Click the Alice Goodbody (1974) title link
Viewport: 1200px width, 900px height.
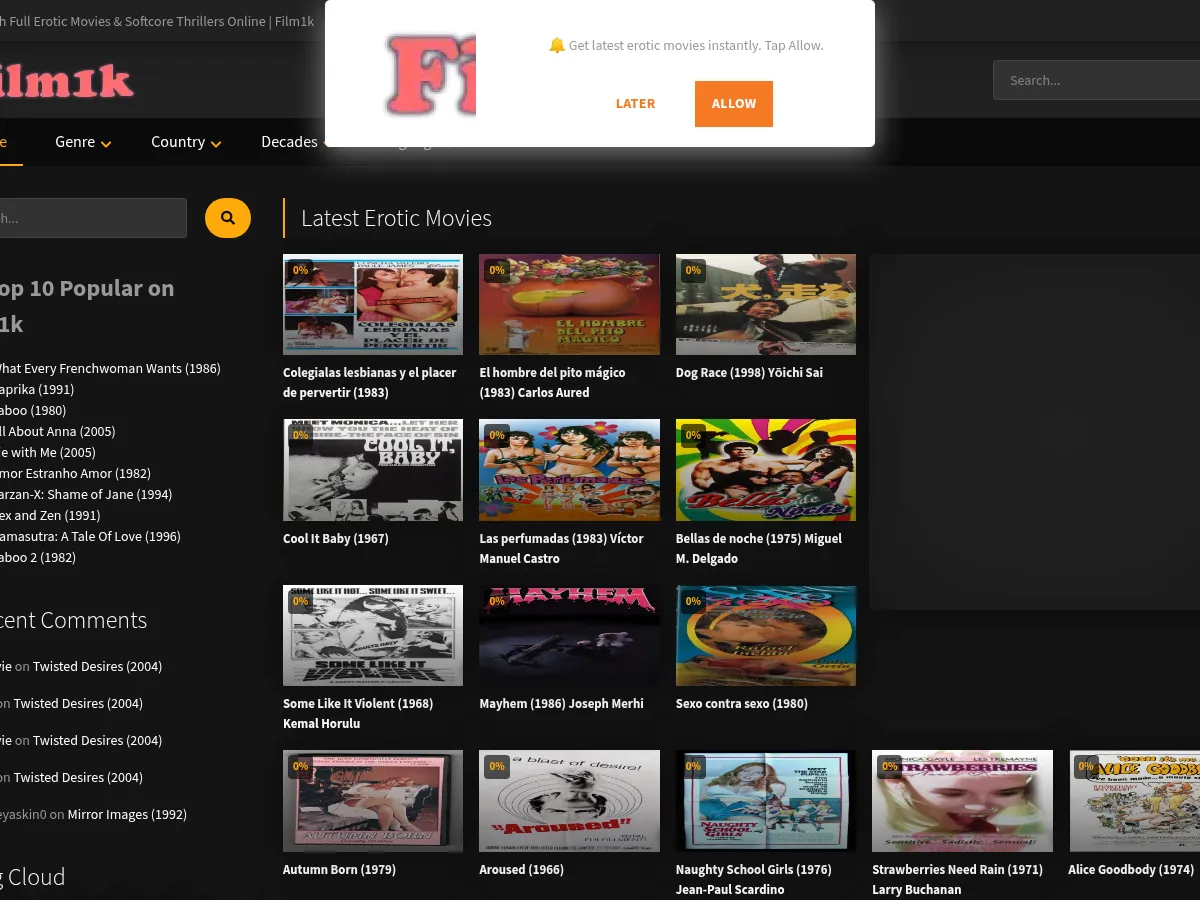pos(1131,870)
